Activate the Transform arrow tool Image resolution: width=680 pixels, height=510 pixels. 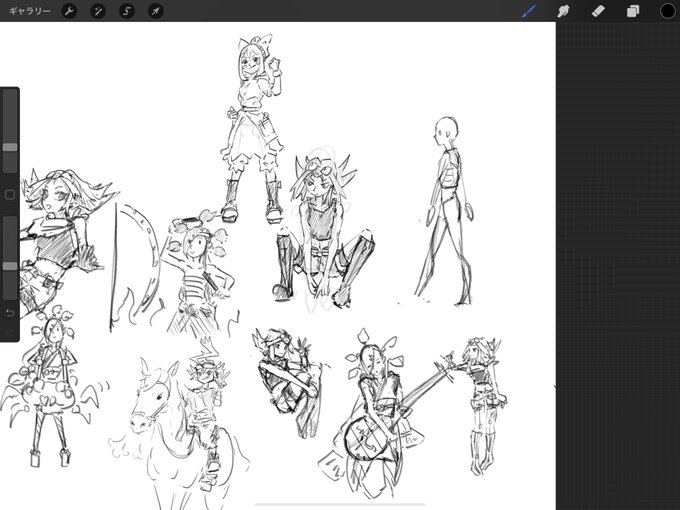155,11
